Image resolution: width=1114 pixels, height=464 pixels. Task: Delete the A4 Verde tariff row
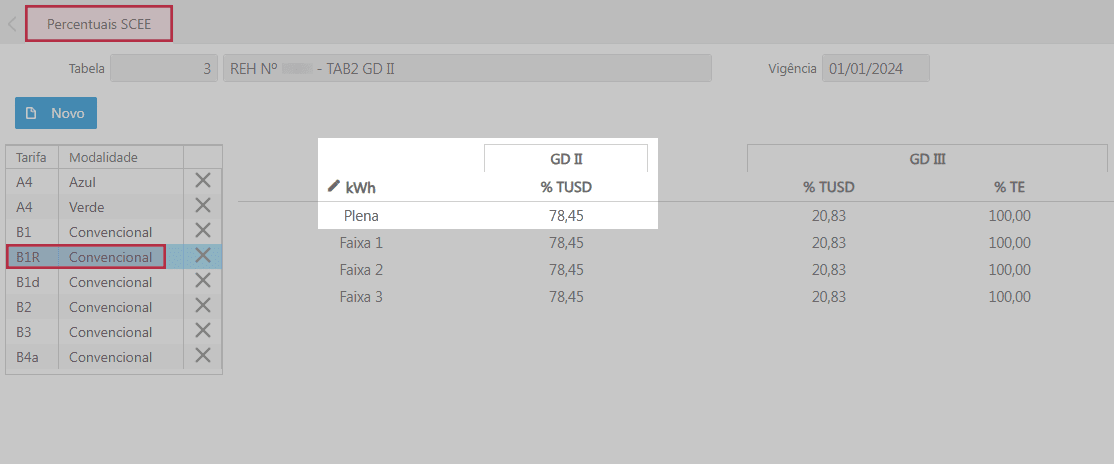click(x=203, y=206)
